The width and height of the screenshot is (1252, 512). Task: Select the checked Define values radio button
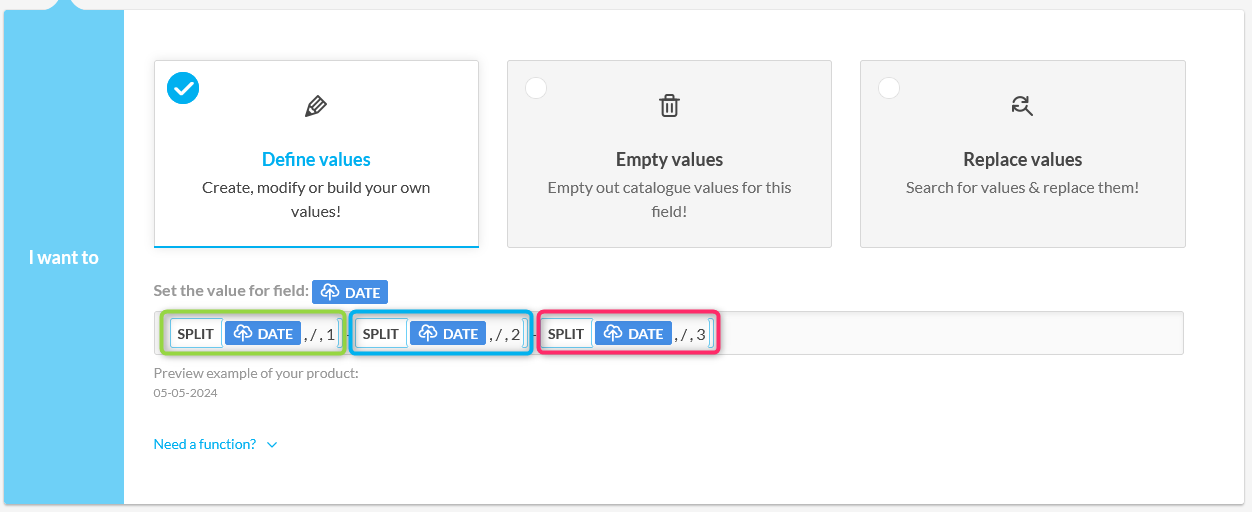click(x=183, y=88)
